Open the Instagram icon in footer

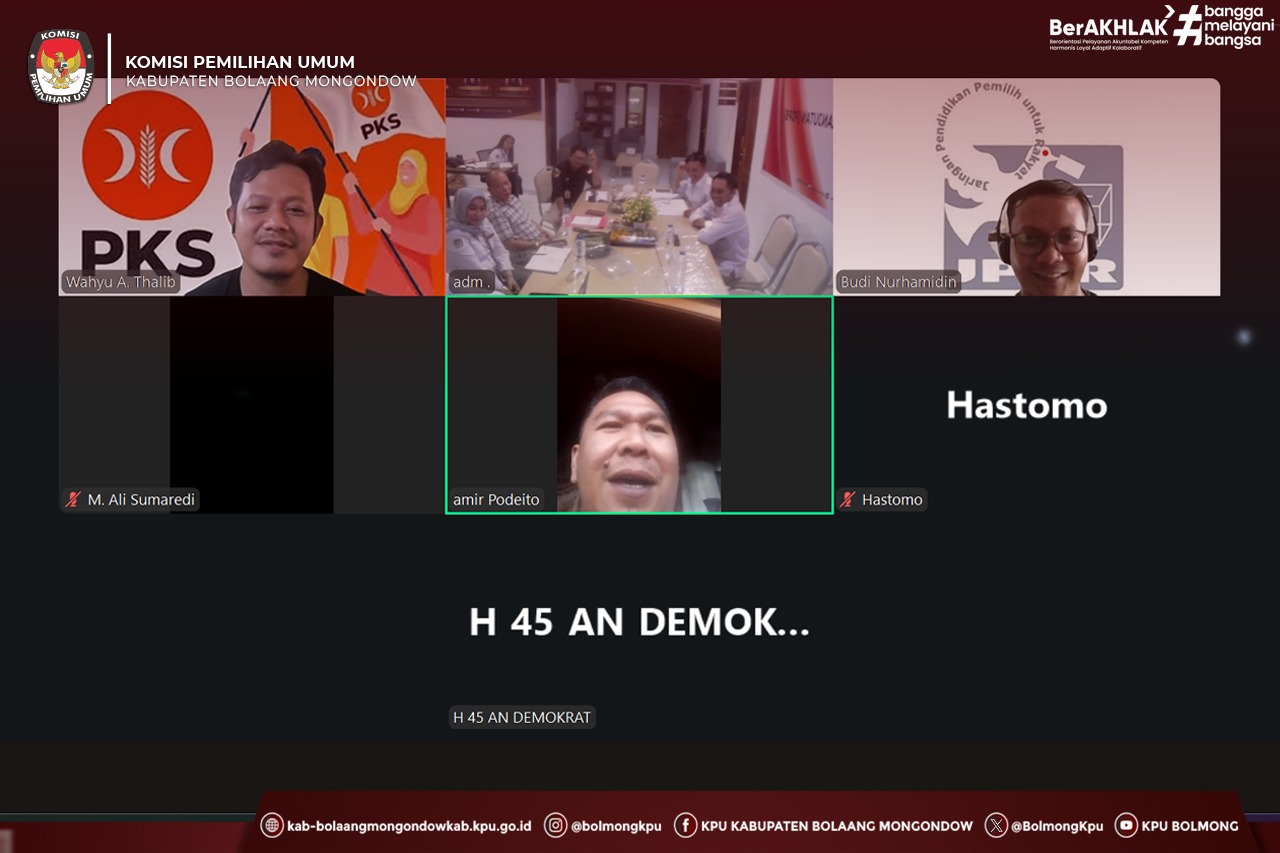point(555,825)
